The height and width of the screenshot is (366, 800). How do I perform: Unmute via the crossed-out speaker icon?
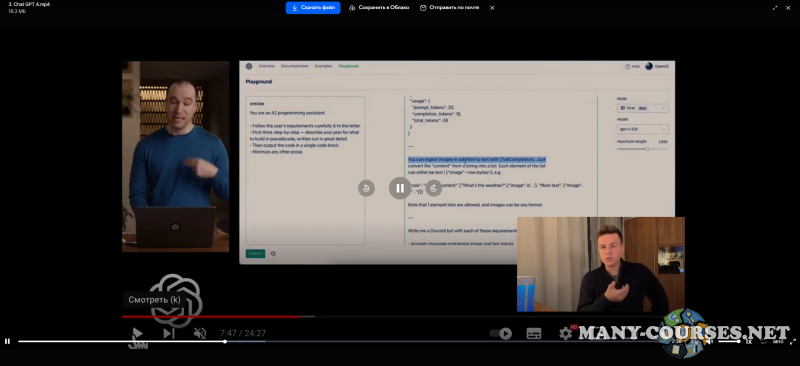(x=200, y=333)
